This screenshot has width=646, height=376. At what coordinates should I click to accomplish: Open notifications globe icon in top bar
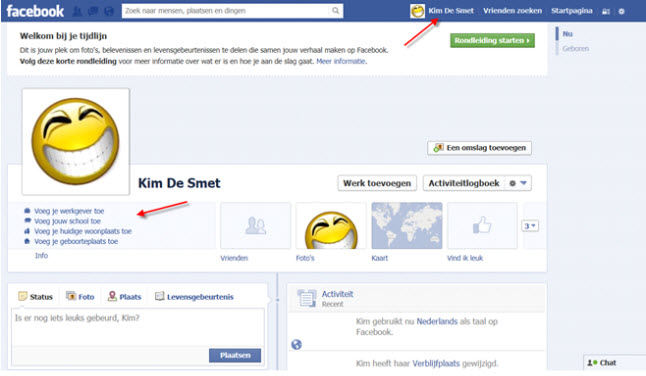(109, 11)
